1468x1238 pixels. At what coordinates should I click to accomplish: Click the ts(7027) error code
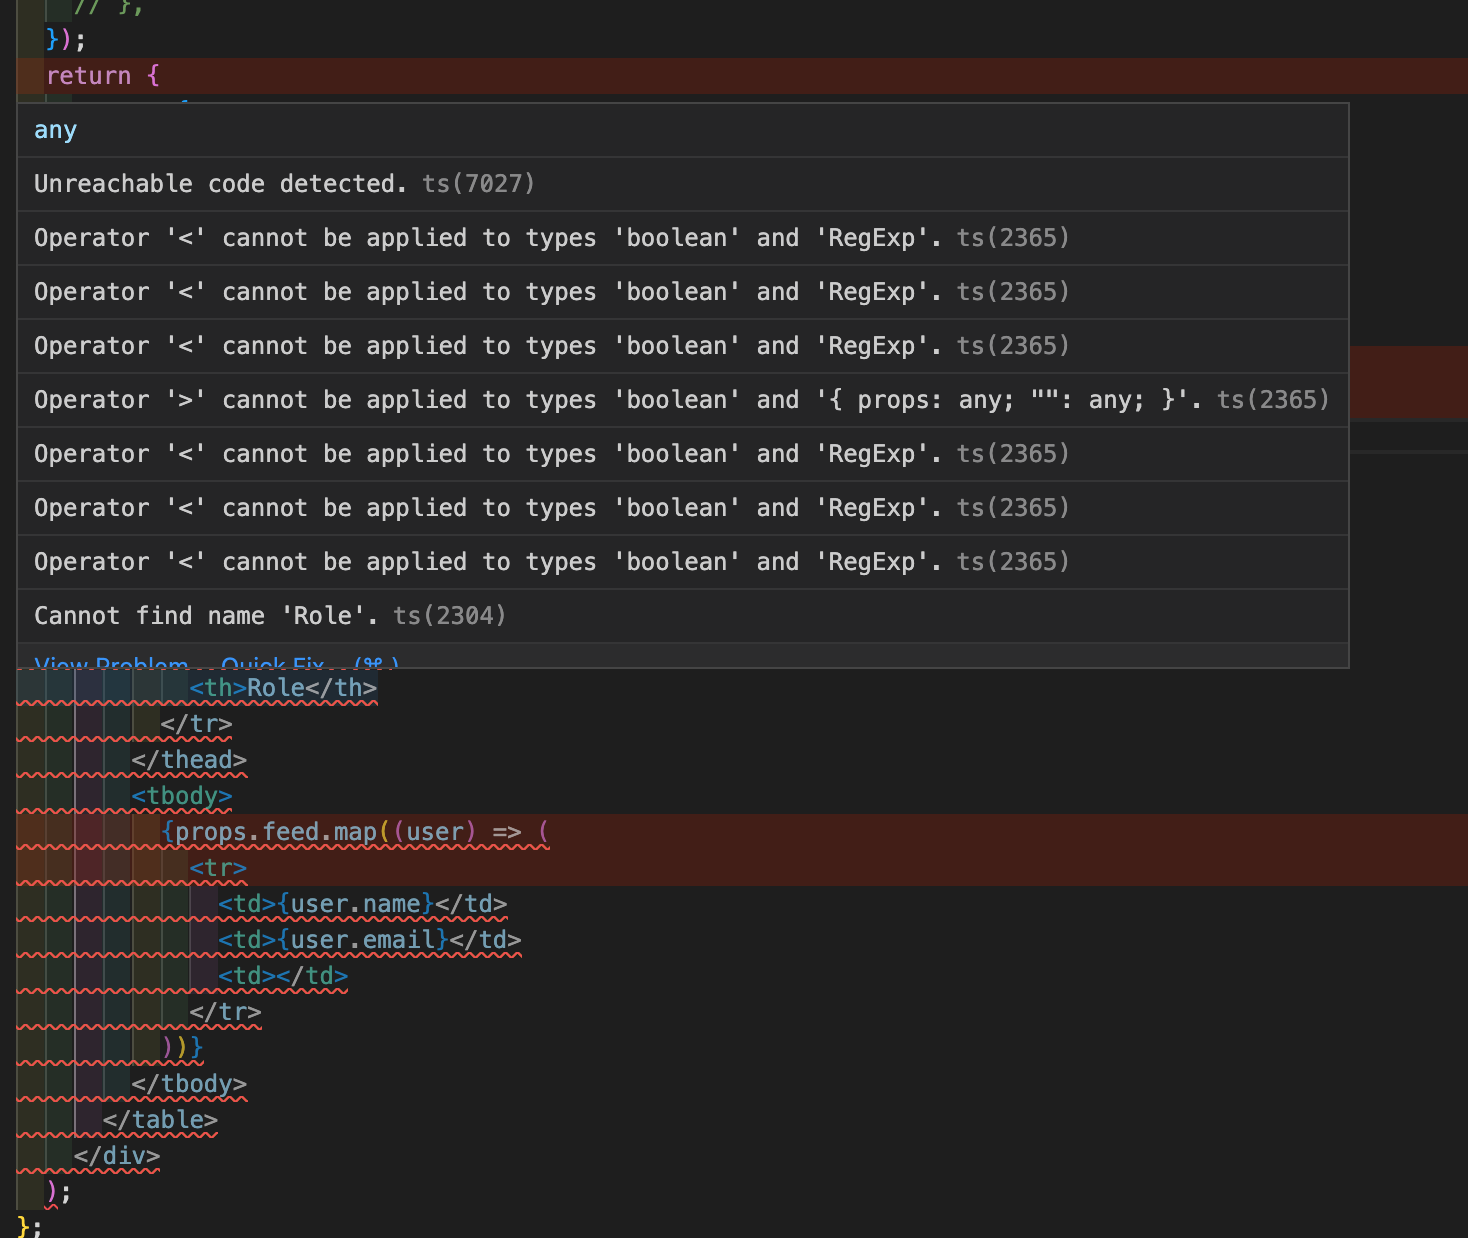[478, 184]
